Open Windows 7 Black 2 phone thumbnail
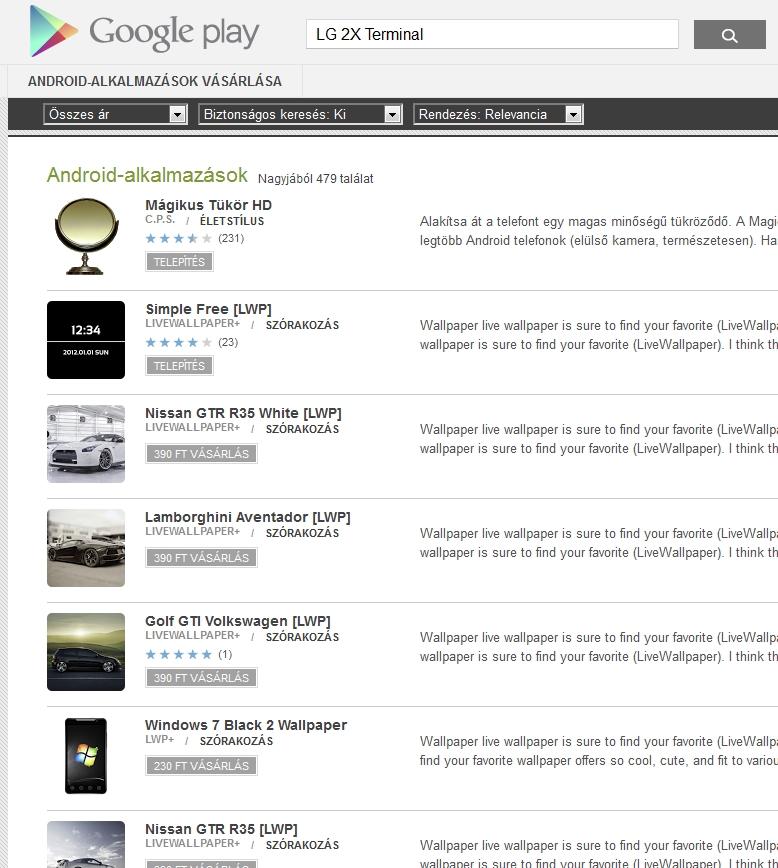 tap(86, 756)
